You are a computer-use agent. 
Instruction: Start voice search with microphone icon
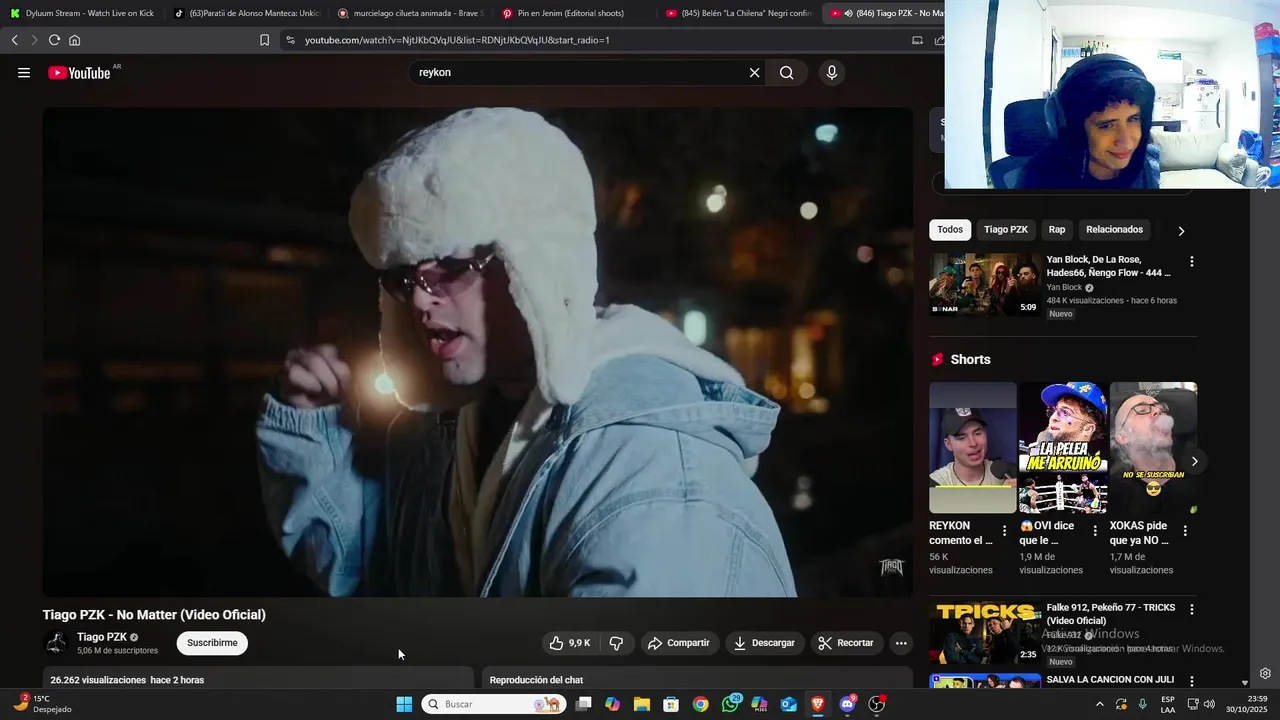(x=831, y=72)
